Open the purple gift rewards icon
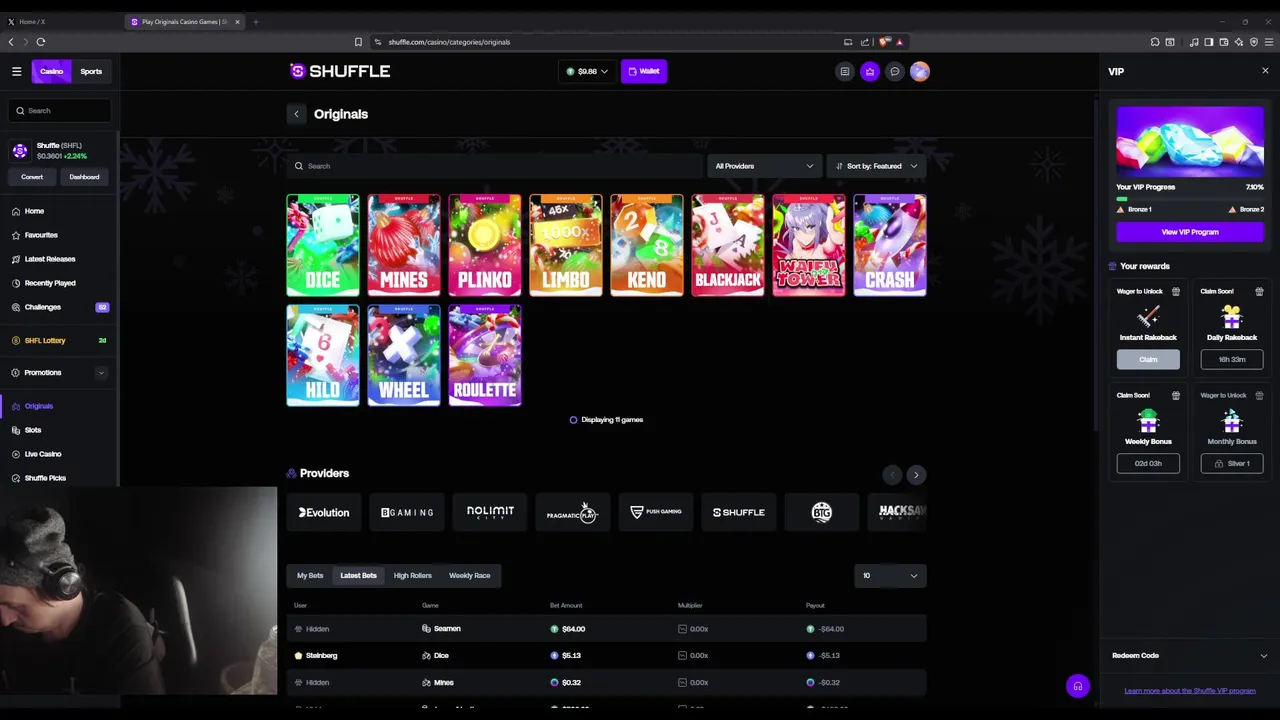This screenshot has width=1280, height=720. [870, 71]
